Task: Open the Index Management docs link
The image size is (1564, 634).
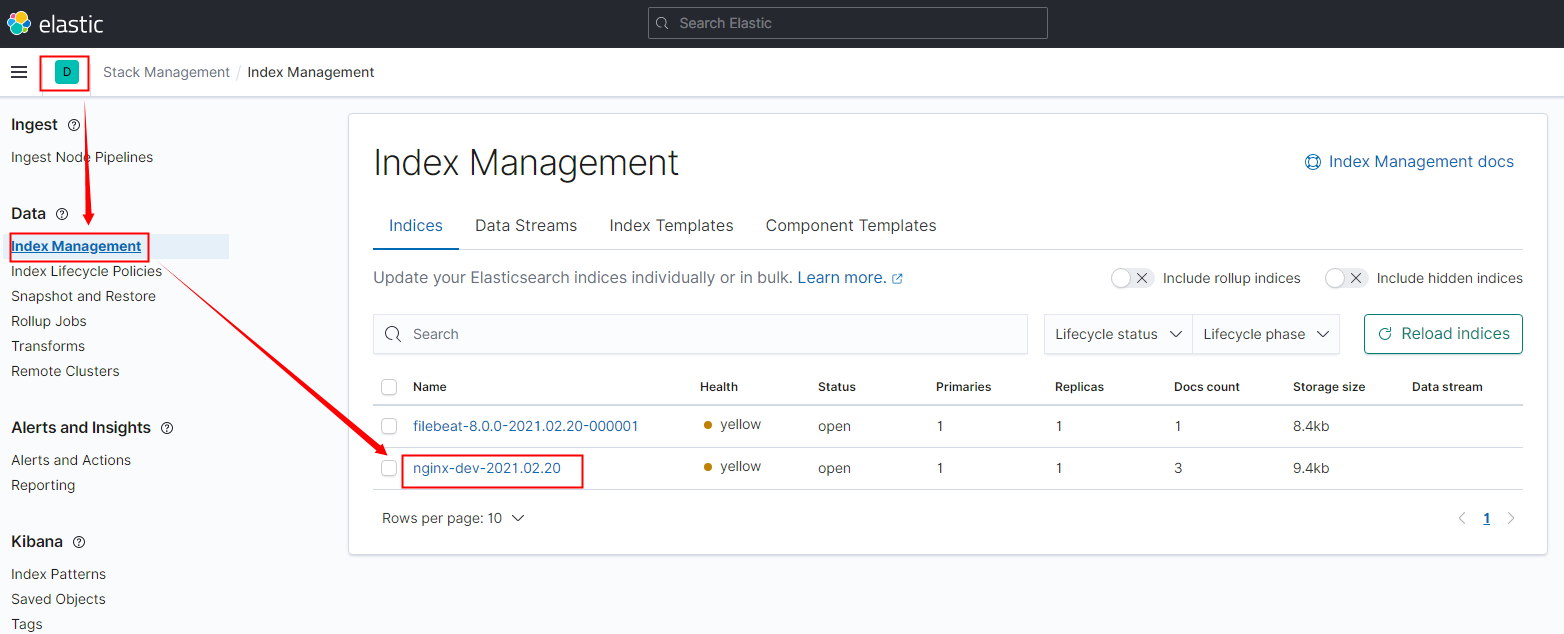Action: (1421, 162)
